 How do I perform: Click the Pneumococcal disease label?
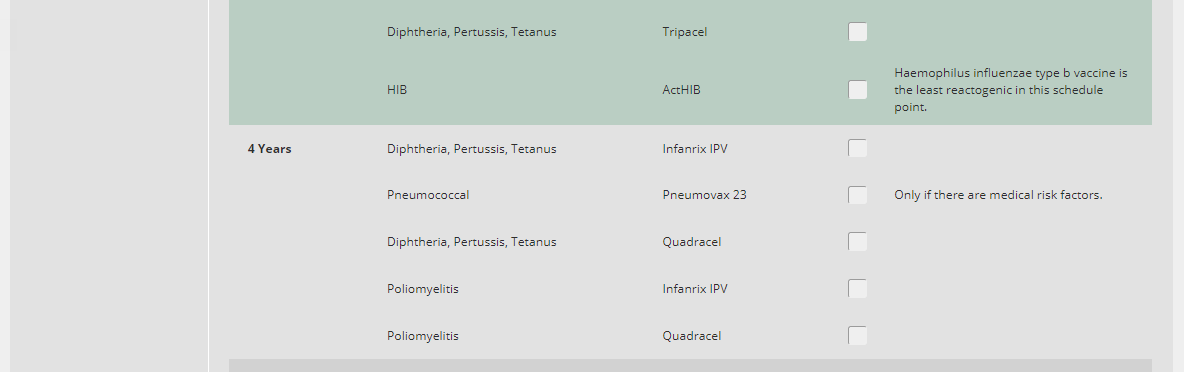click(428, 195)
